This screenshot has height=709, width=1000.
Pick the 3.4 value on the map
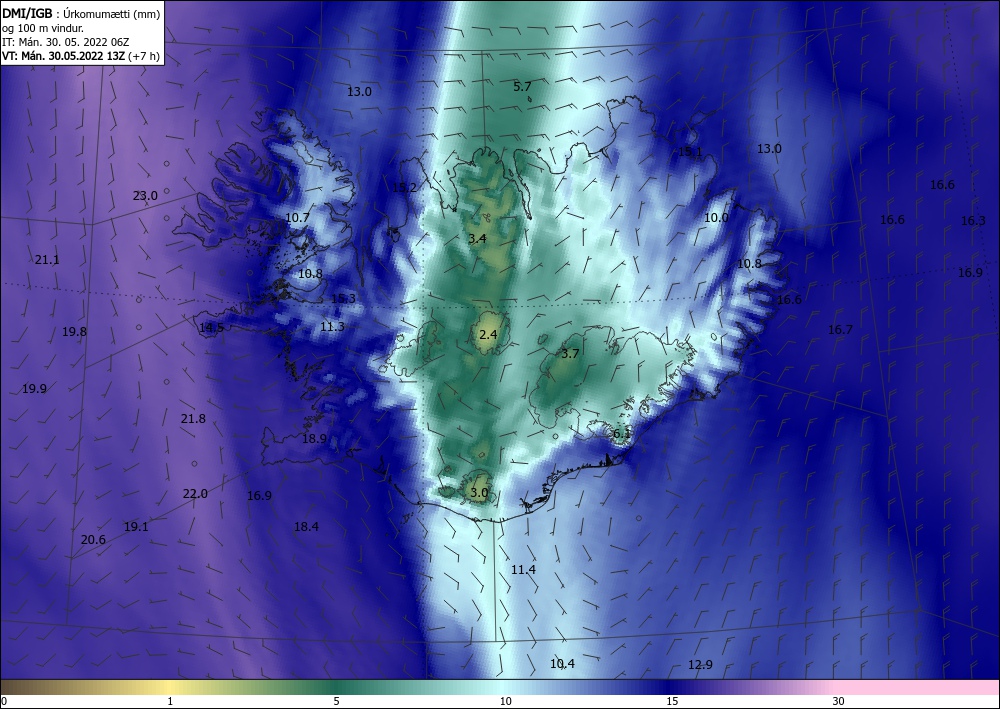(x=477, y=238)
